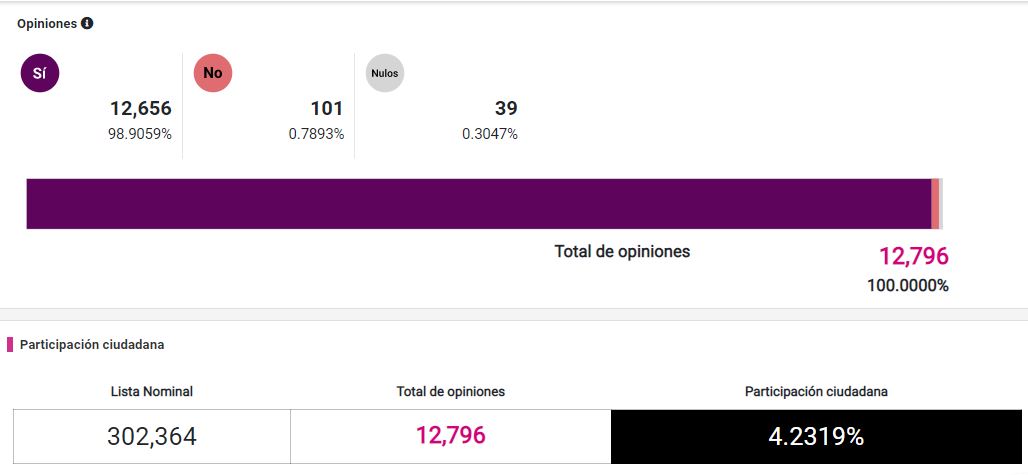The height and width of the screenshot is (475, 1028).
Task: Click the info icon beside Opiniones
Action: (x=87, y=23)
